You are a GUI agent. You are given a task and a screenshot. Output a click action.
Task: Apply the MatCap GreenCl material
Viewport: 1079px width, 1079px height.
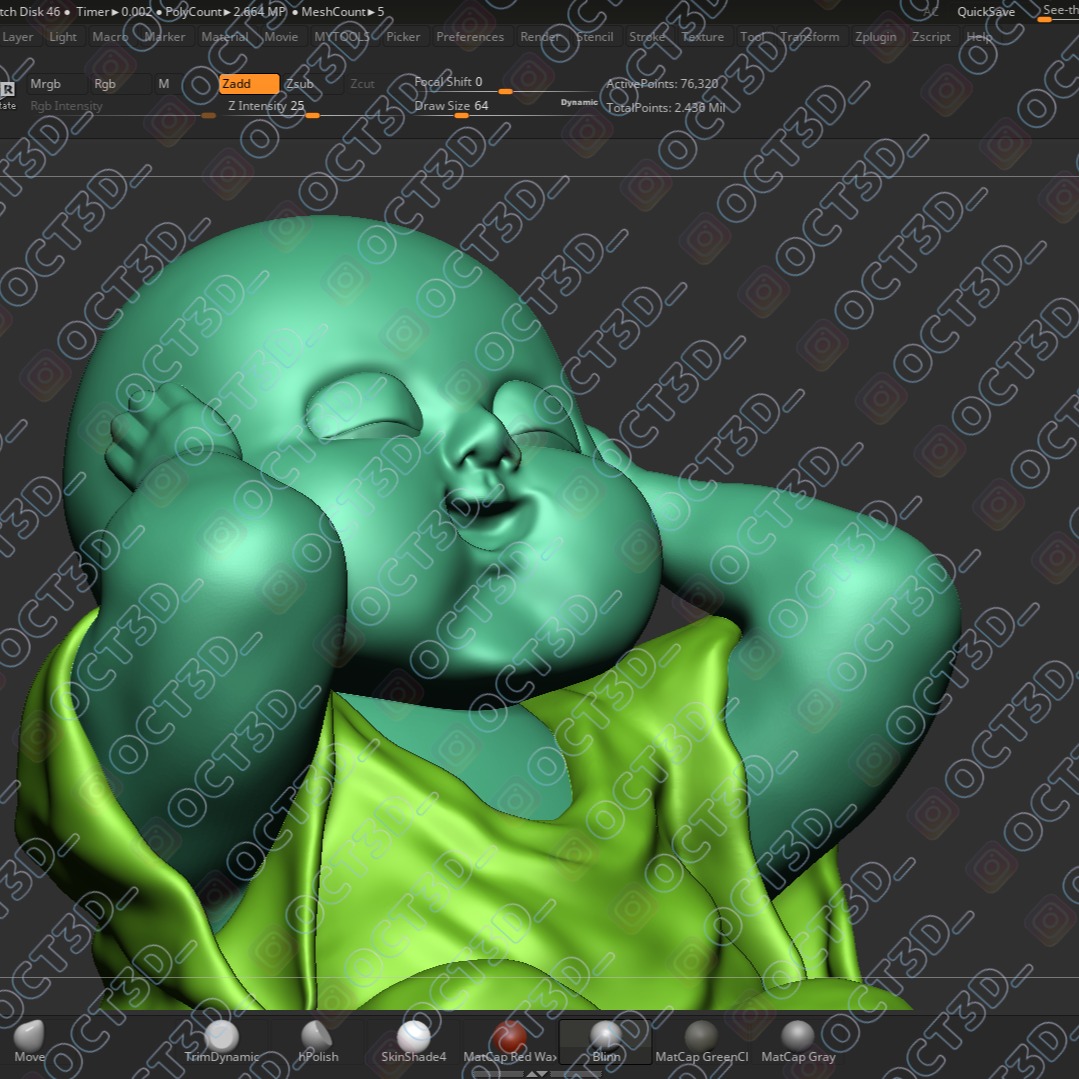click(x=702, y=1040)
